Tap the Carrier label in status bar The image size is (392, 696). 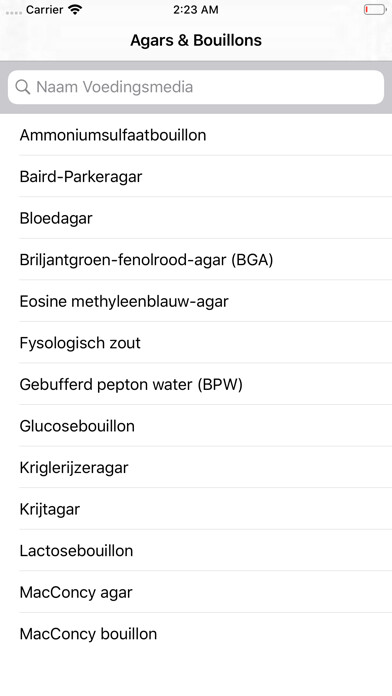tap(44, 10)
